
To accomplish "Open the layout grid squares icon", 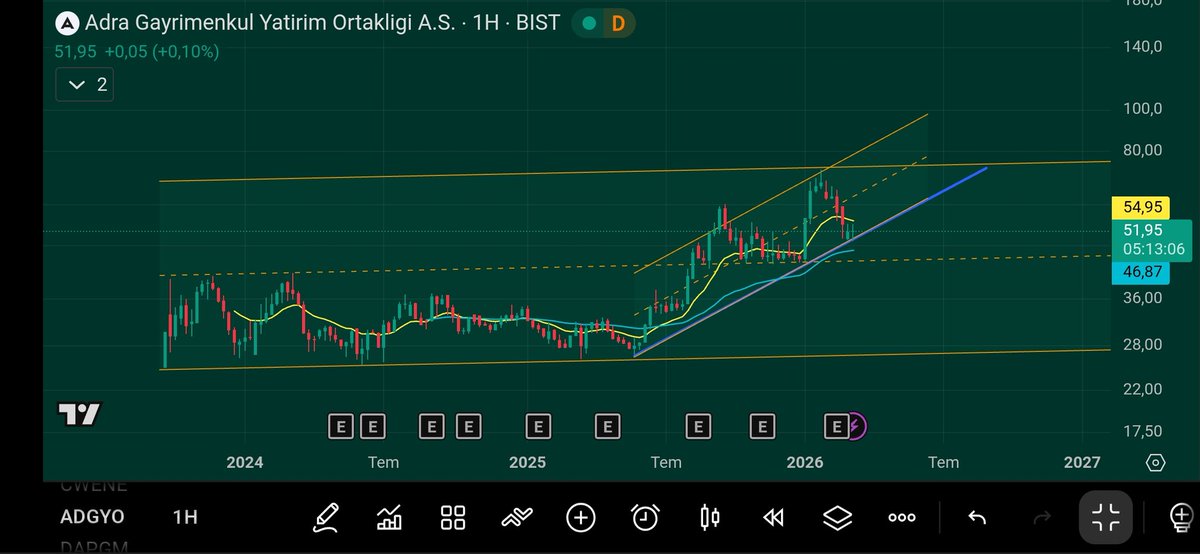I will click(x=453, y=517).
